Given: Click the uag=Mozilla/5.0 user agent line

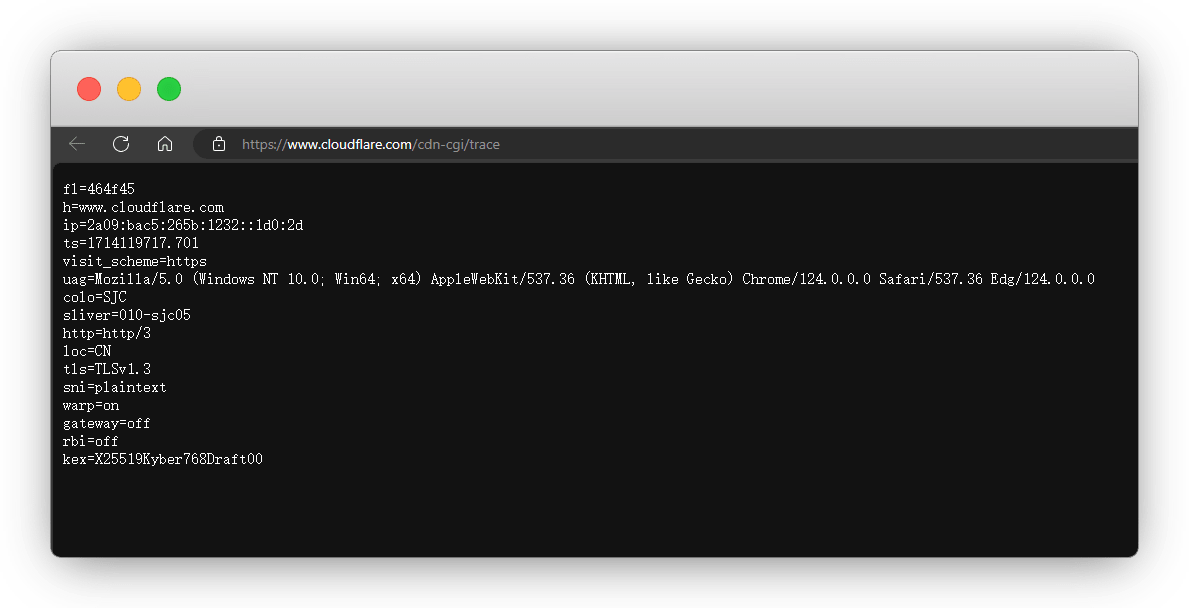Looking at the screenshot, I should pyautogui.click(x=578, y=279).
